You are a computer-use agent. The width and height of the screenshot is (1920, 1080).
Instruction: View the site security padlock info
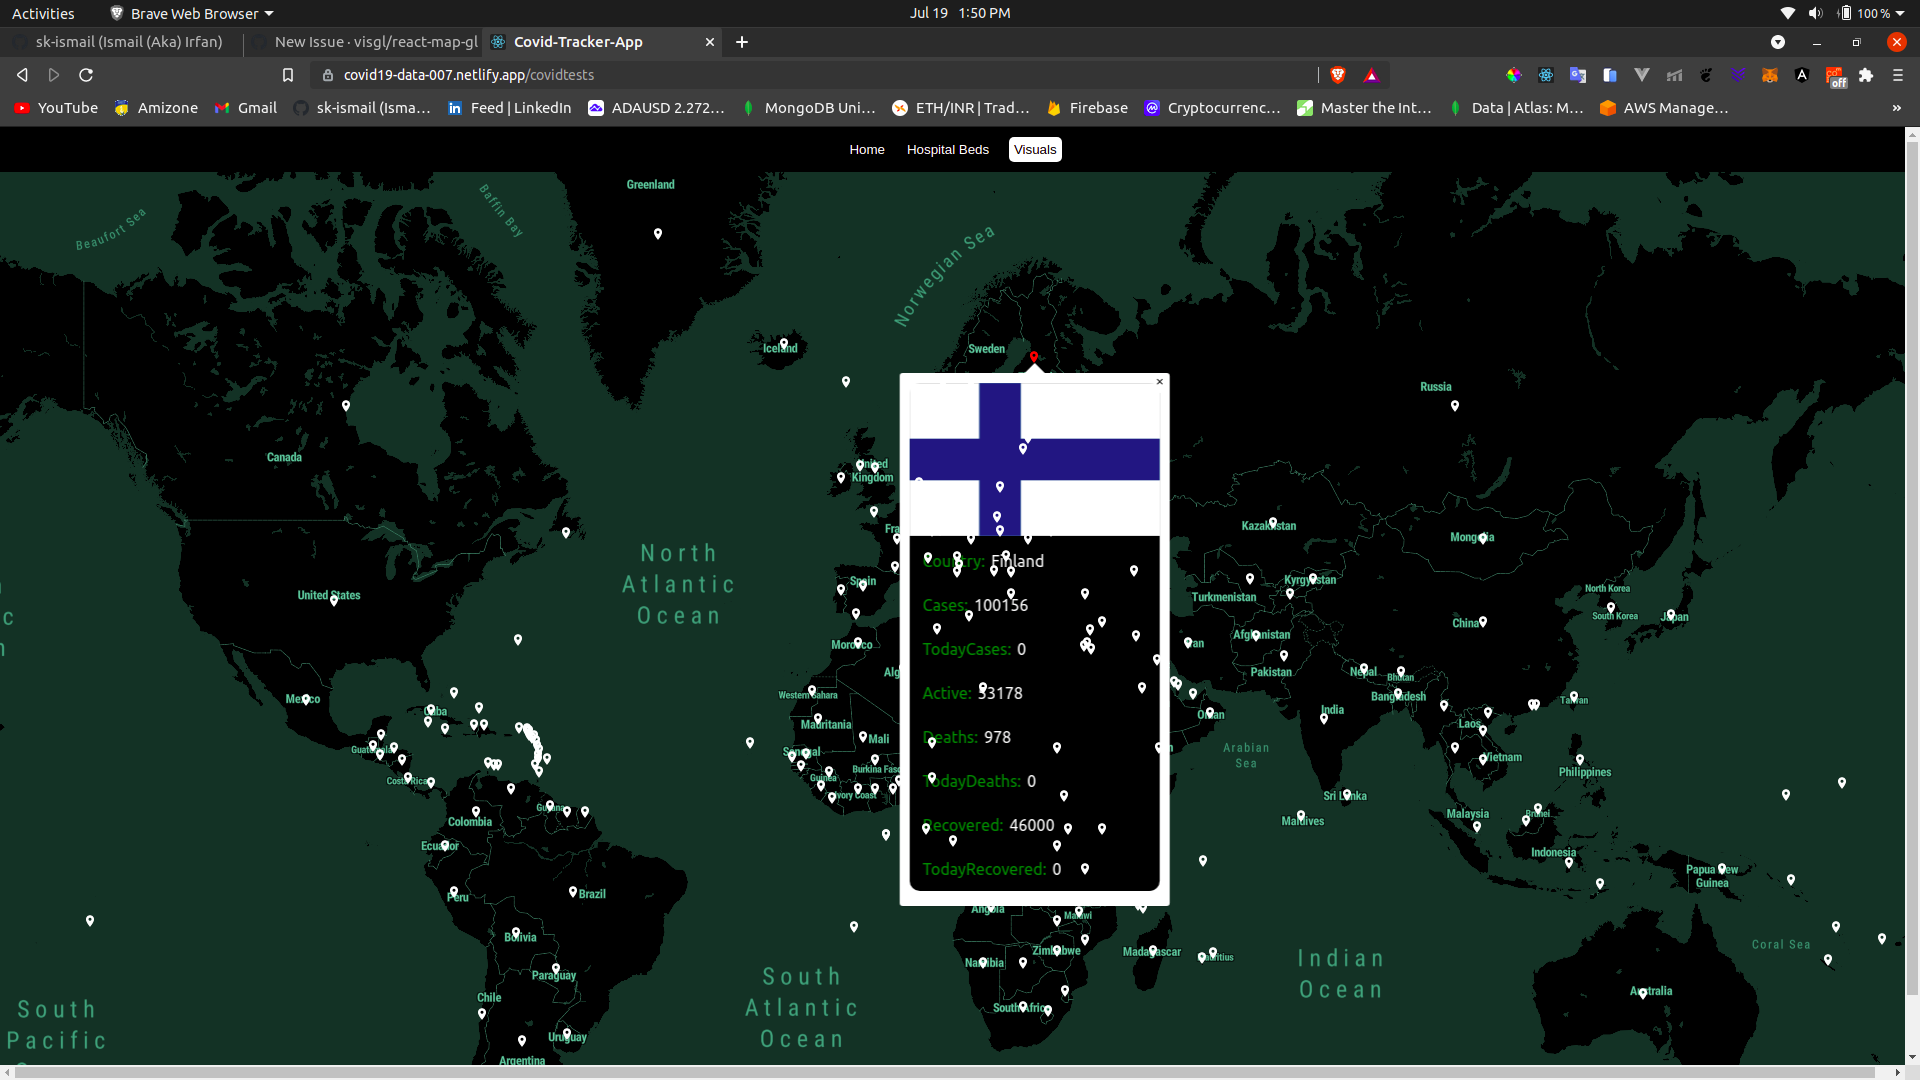[327, 75]
